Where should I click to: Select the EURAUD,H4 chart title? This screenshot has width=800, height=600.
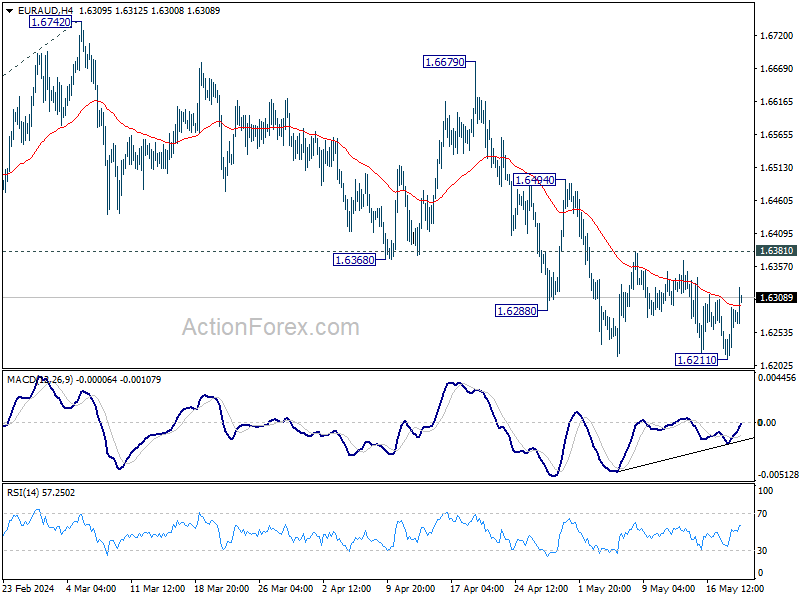(45, 10)
